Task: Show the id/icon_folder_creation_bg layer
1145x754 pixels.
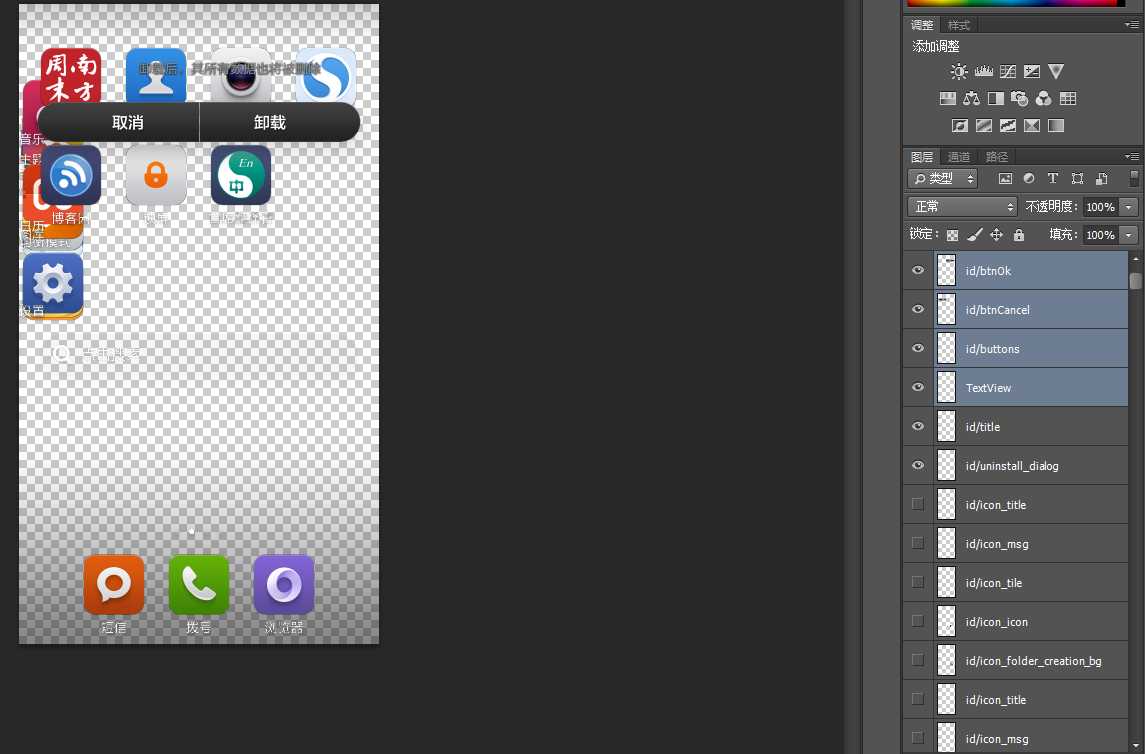Action: pyautogui.click(x=918, y=661)
